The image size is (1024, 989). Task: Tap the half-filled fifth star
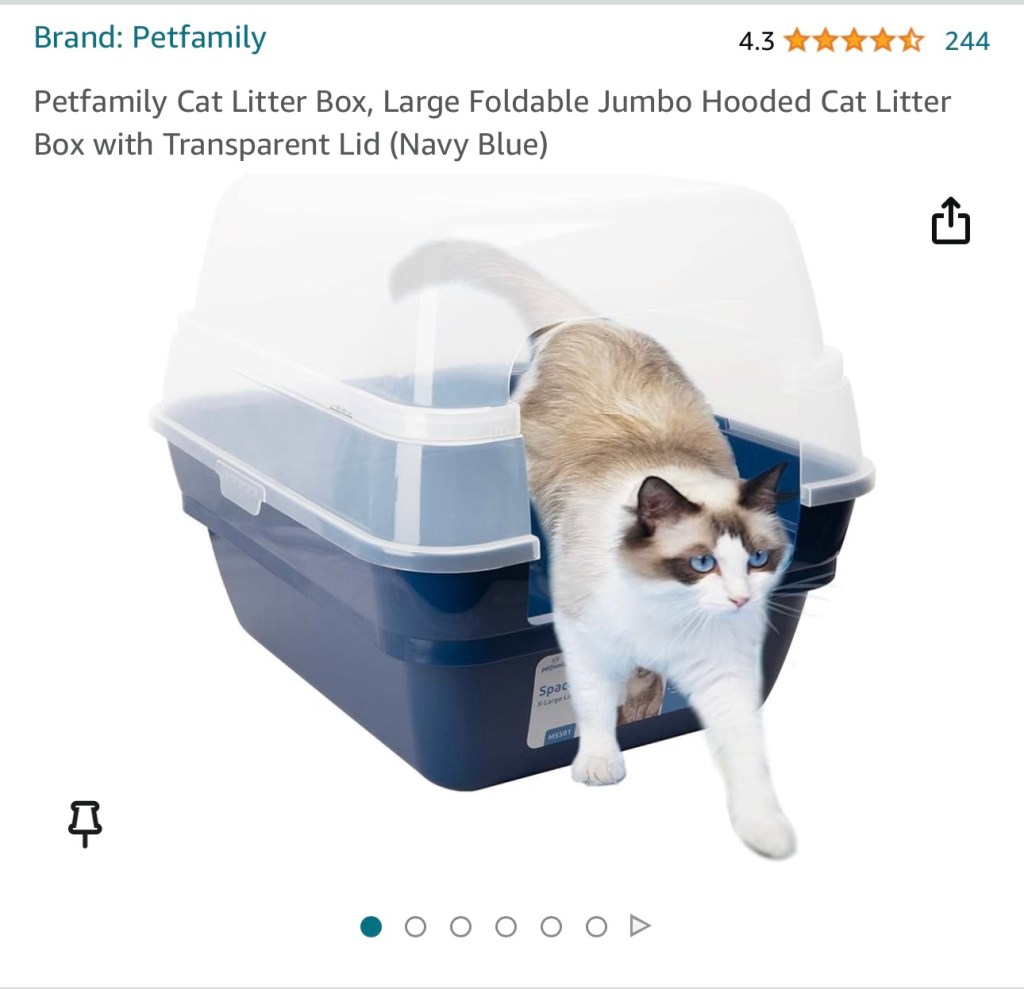(912, 41)
